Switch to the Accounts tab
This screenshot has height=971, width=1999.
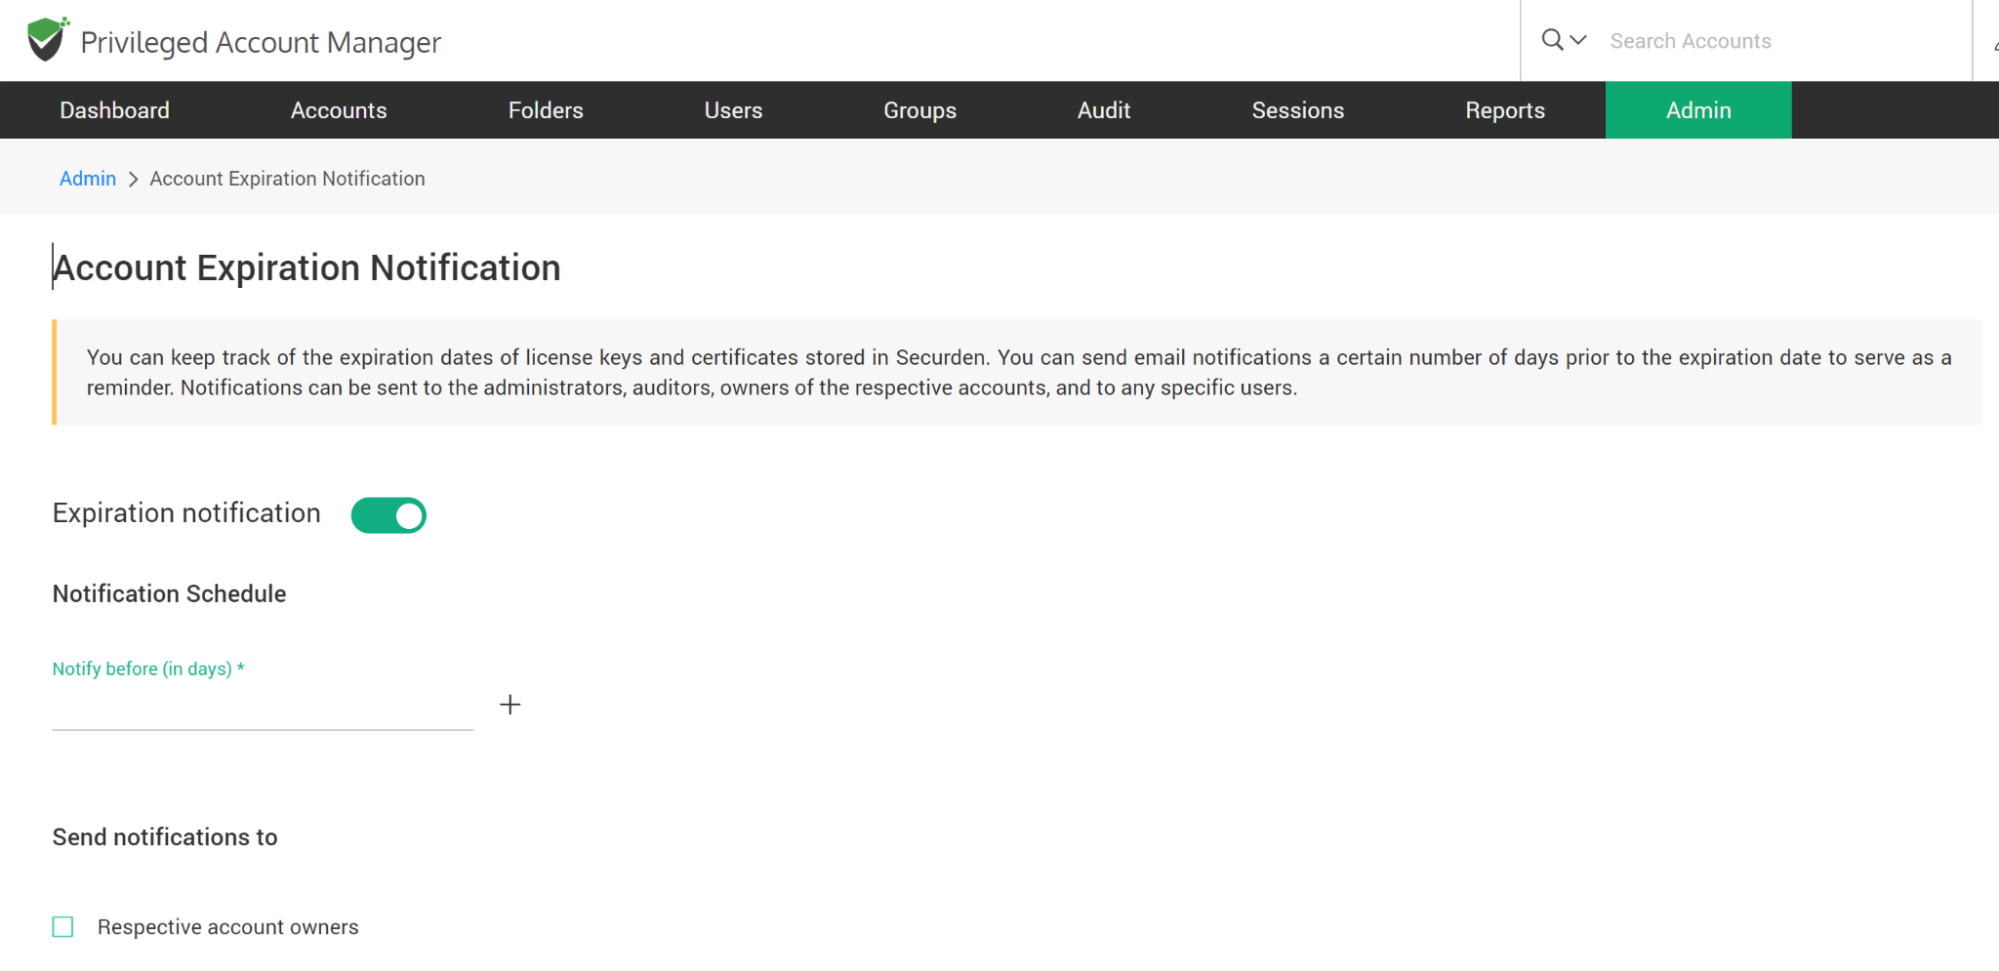338,110
